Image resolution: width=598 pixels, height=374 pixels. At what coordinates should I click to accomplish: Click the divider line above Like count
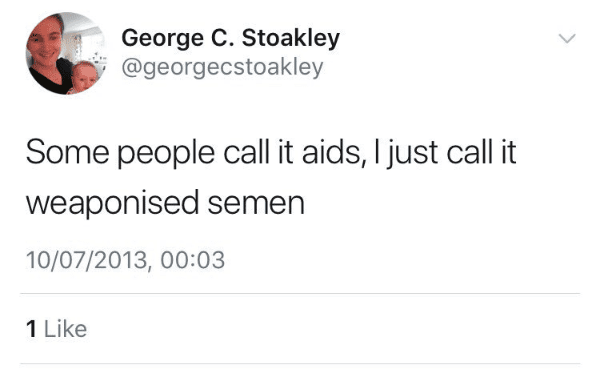pyautogui.click(x=300, y=294)
